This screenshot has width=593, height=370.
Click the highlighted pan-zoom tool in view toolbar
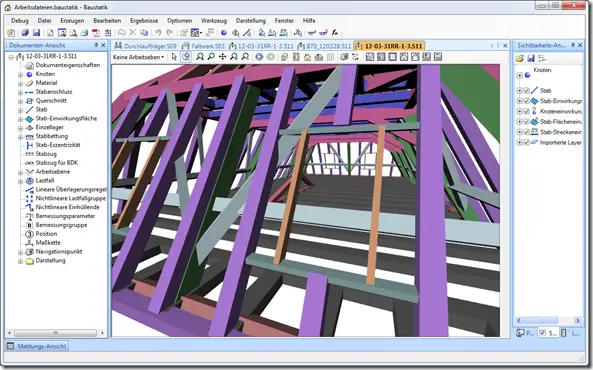186,57
